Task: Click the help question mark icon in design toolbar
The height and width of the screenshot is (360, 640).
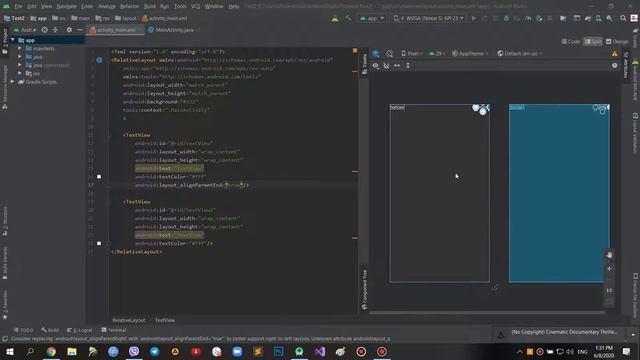Action: coord(614,65)
